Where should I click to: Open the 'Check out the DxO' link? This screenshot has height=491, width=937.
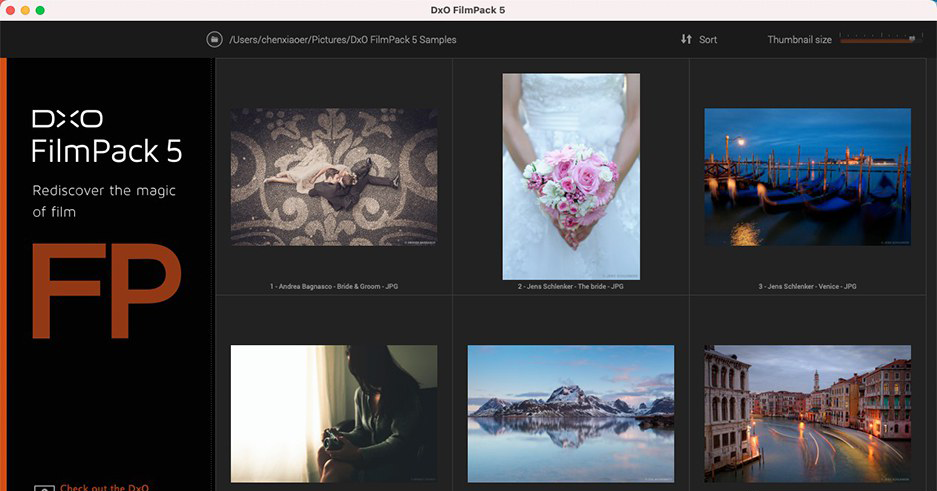click(x=104, y=487)
